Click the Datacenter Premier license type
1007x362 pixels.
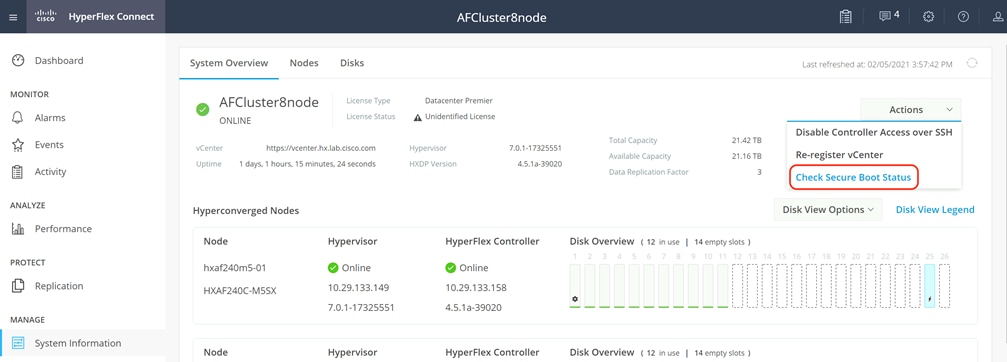459,101
